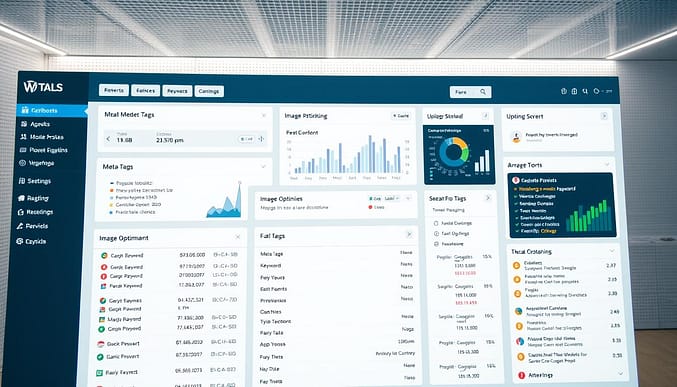The width and height of the screenshot is (677, 387).
Task: Click the Gaete button on Image Ptiriking
Action: coord(401,116)
